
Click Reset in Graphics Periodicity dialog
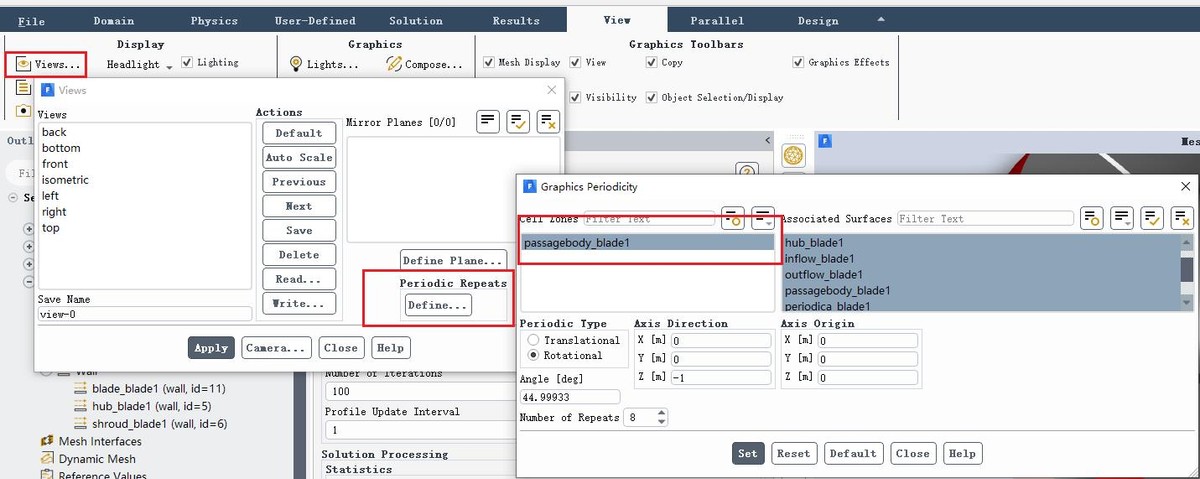[794, 453]
